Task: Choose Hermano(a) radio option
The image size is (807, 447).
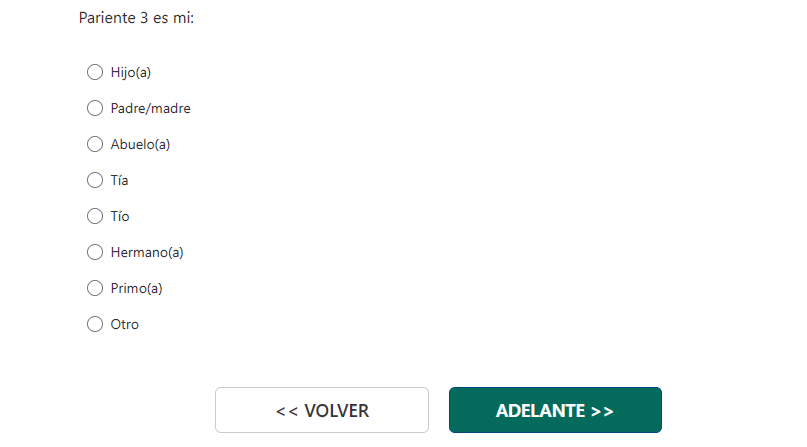Action: (95, 252)
